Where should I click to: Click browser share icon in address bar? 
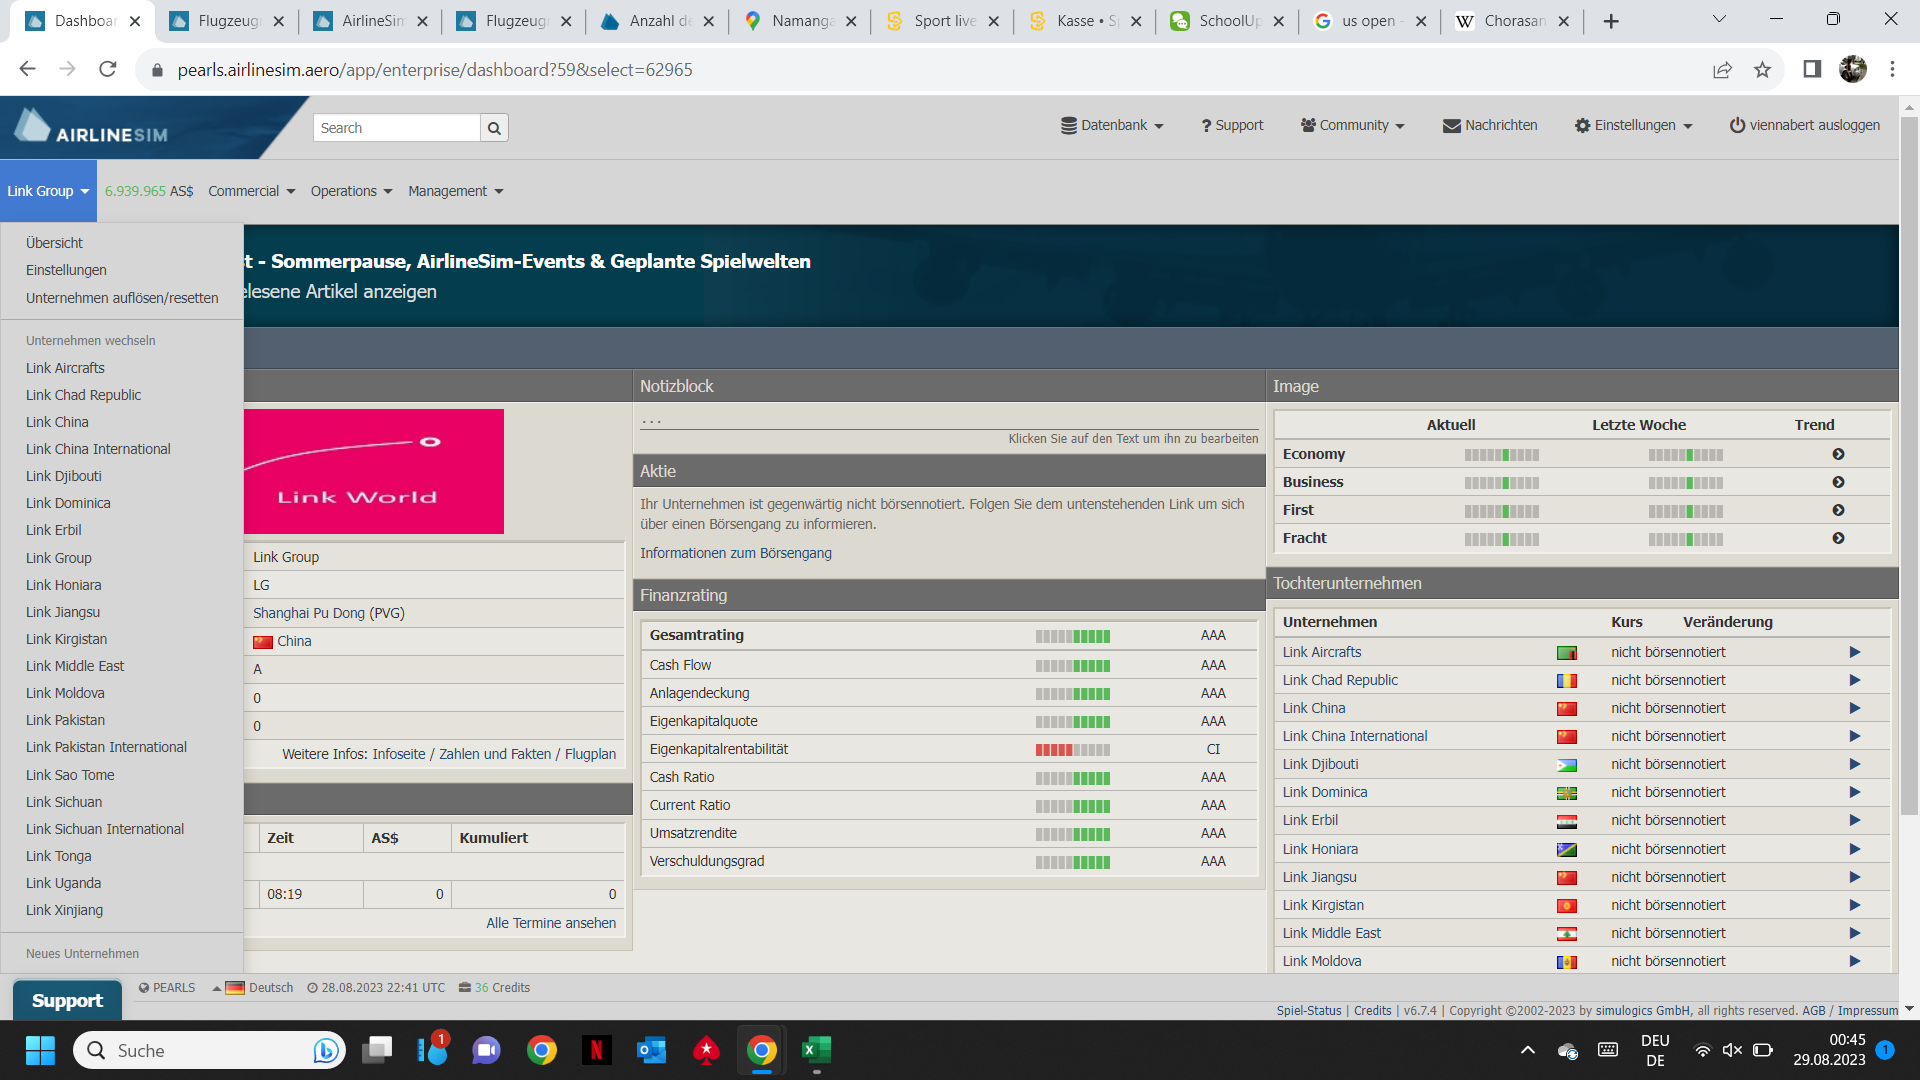coord(1722,69)
